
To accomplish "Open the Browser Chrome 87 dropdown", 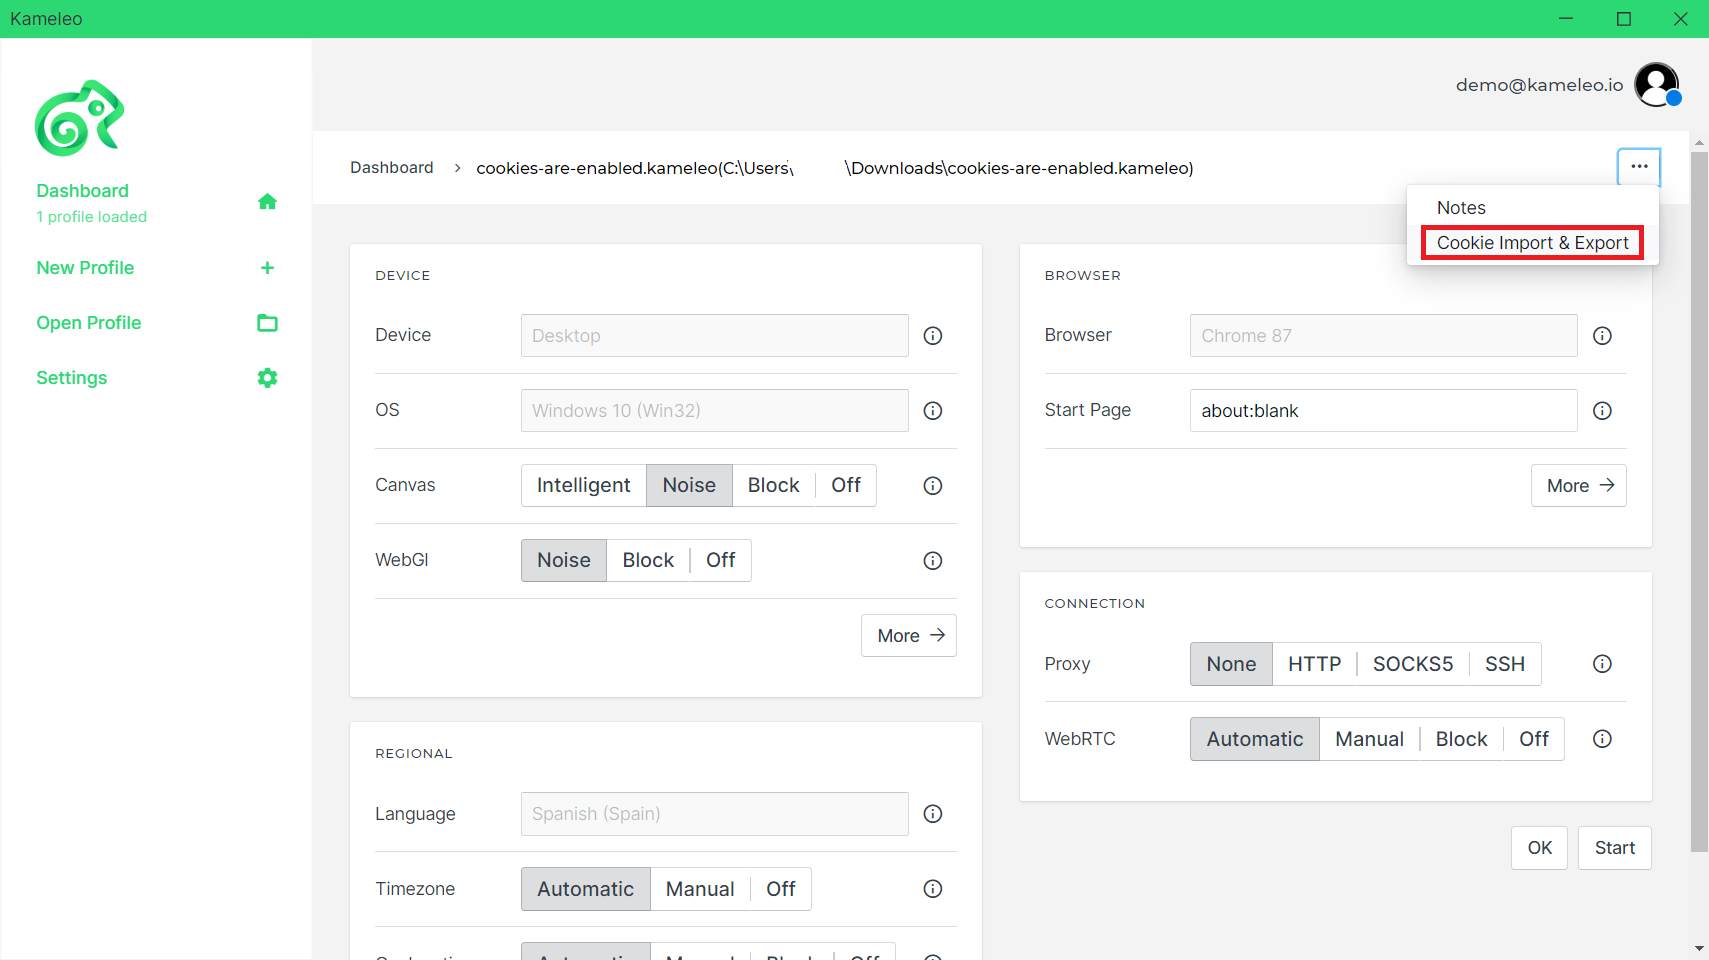I will (x=1384, y=336).
